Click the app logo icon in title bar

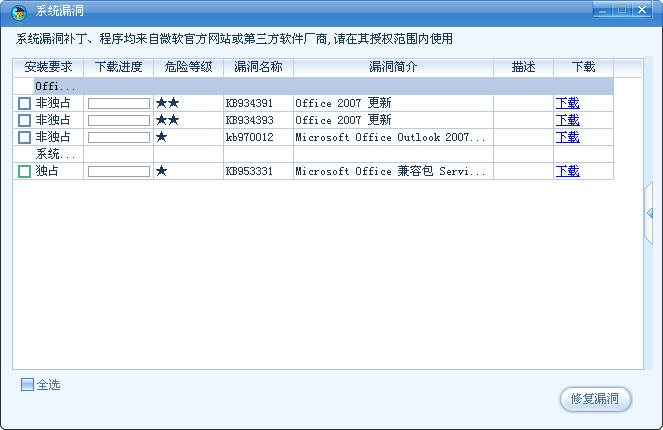(19, 12)
